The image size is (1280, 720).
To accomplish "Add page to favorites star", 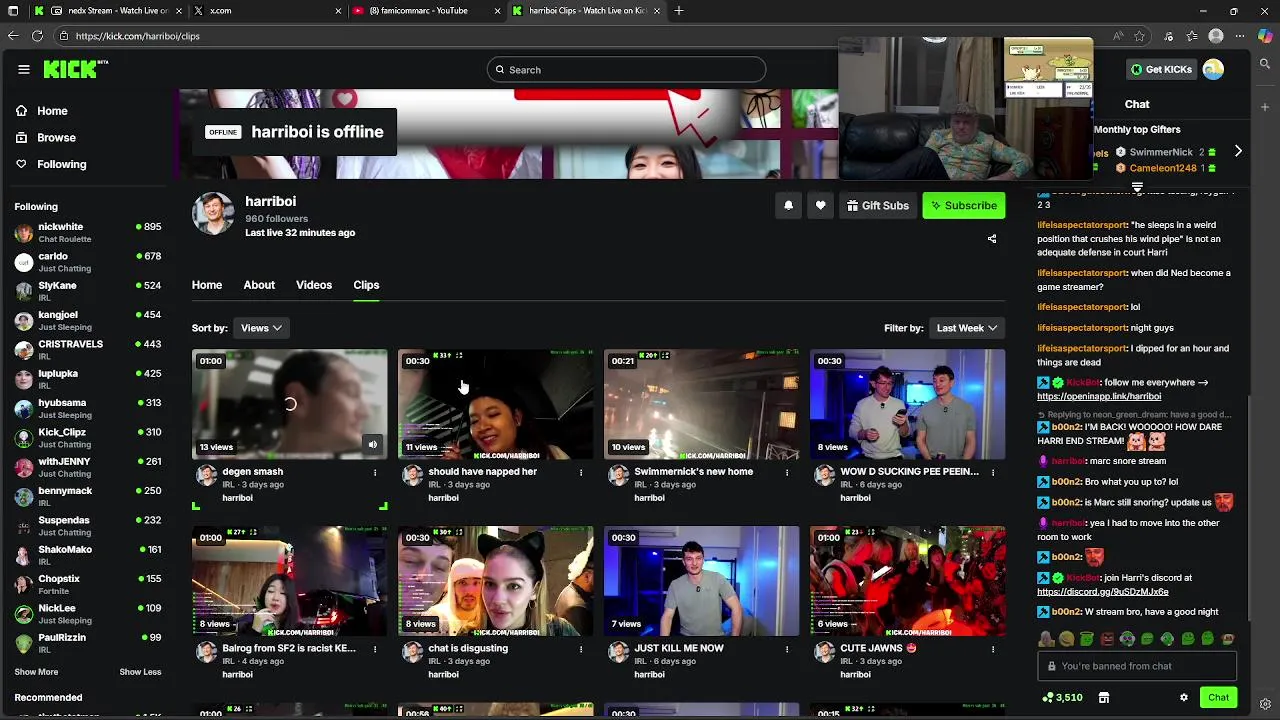I will click(x=1140, y=36).
